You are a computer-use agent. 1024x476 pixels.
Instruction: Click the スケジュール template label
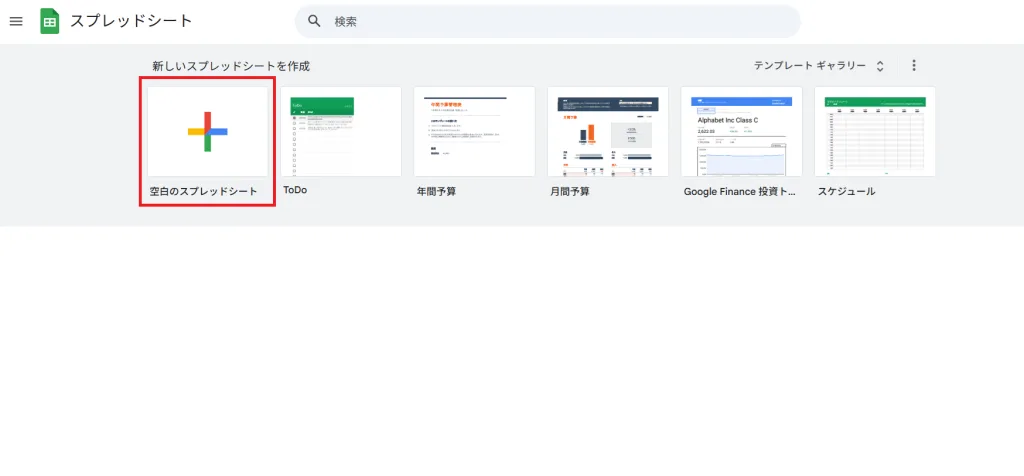(x=846, y=191)
